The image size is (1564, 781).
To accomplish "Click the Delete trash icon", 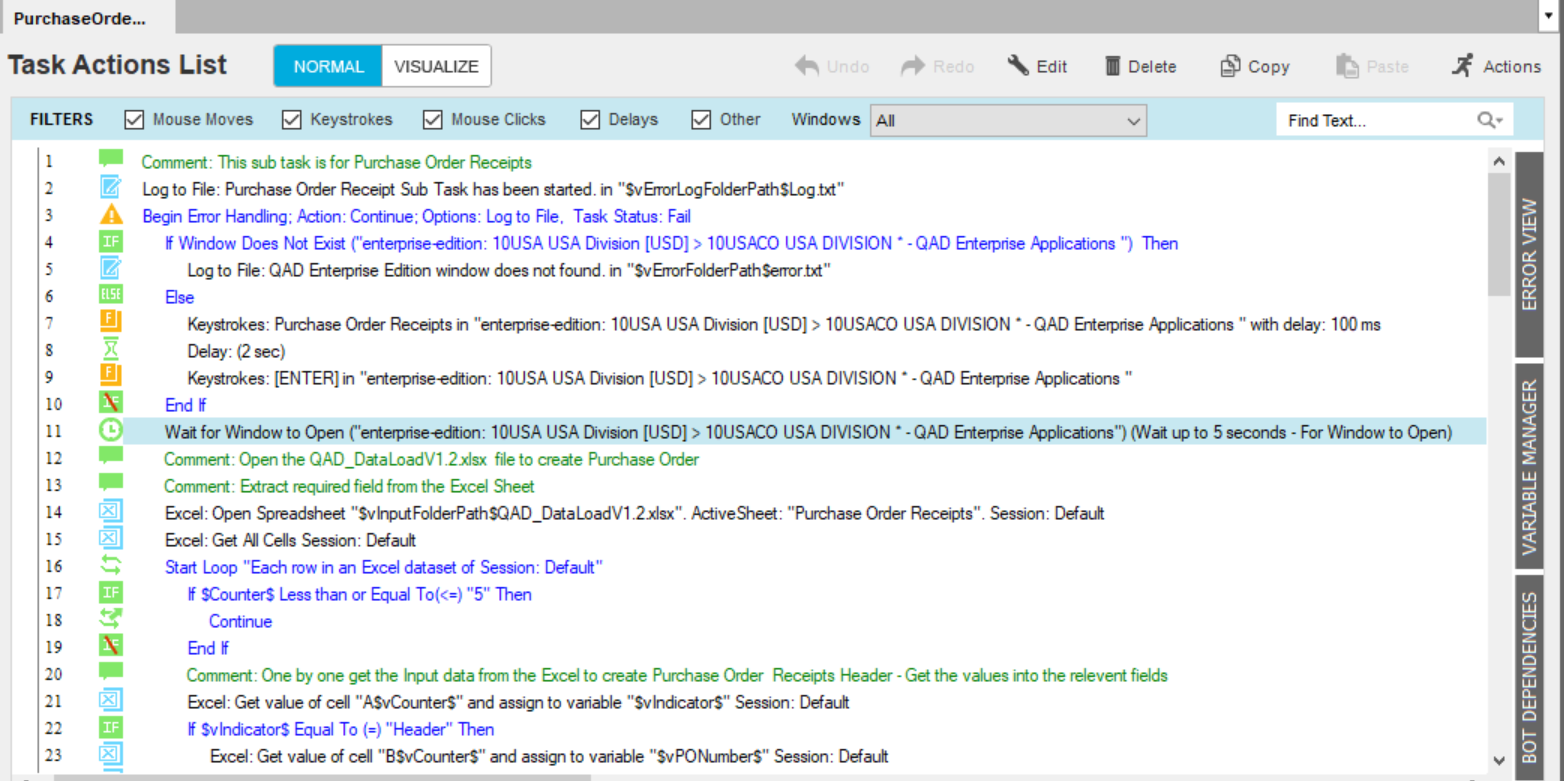I will point(1113,66).
